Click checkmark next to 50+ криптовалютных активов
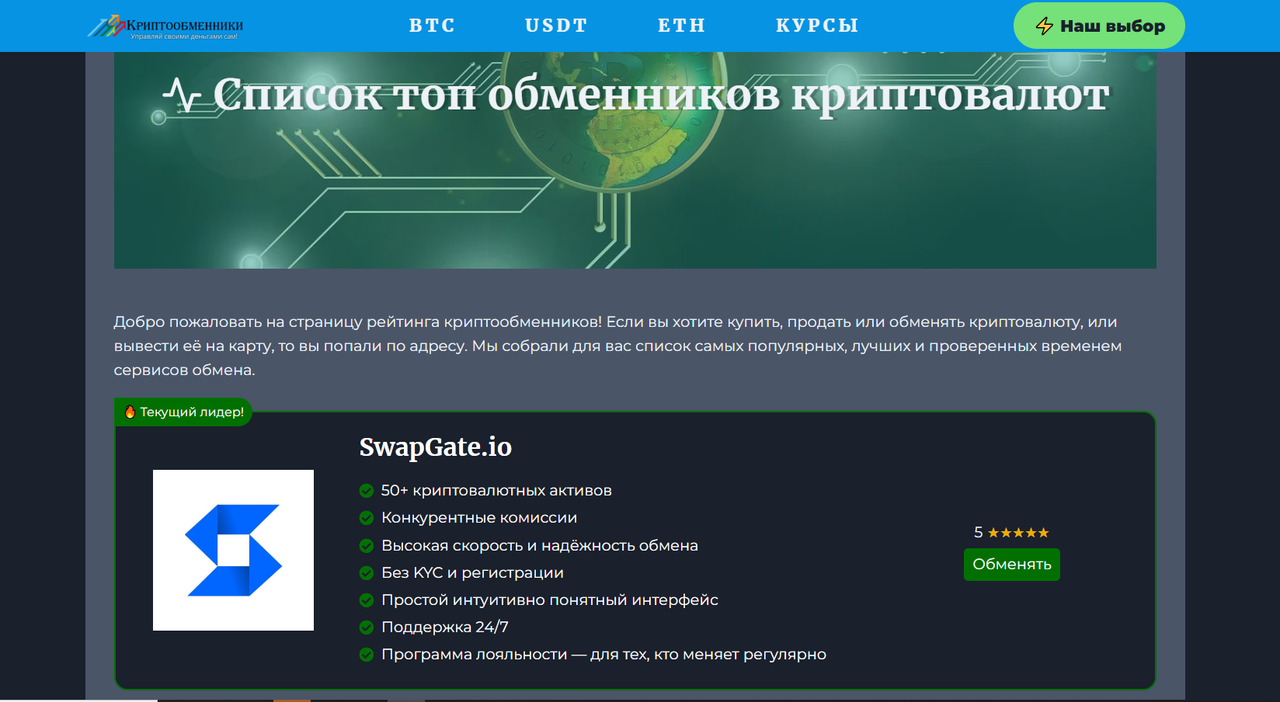 366,491
